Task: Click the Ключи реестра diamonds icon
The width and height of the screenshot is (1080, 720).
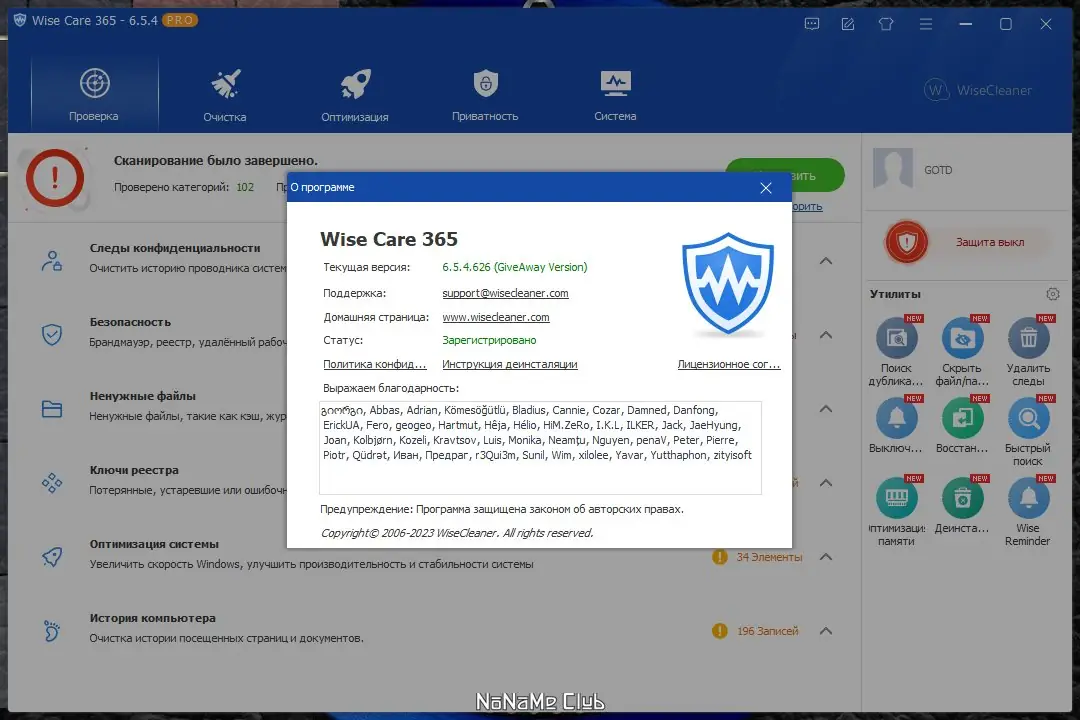Action: point(52,483)
